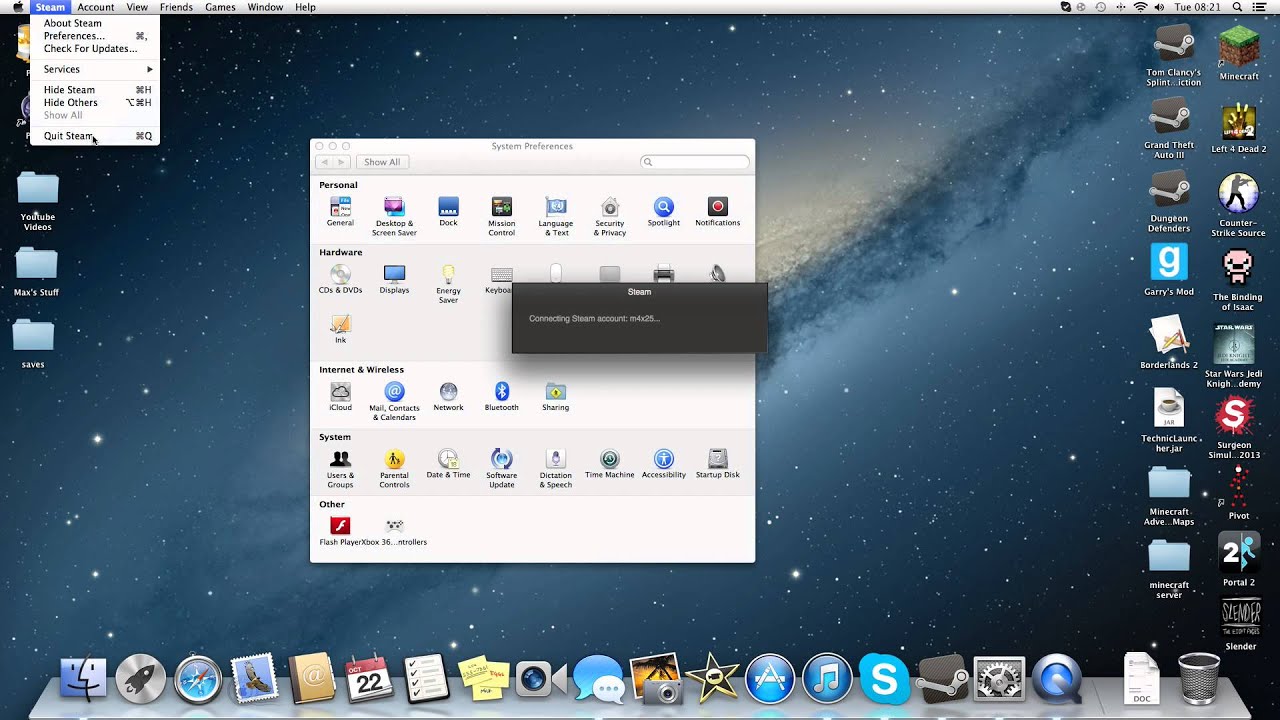Image resolution: width=1280 pixels, height=720 pixels.
Task: Open Desktop & Screen Saver preferences
Action: (394, 216)
